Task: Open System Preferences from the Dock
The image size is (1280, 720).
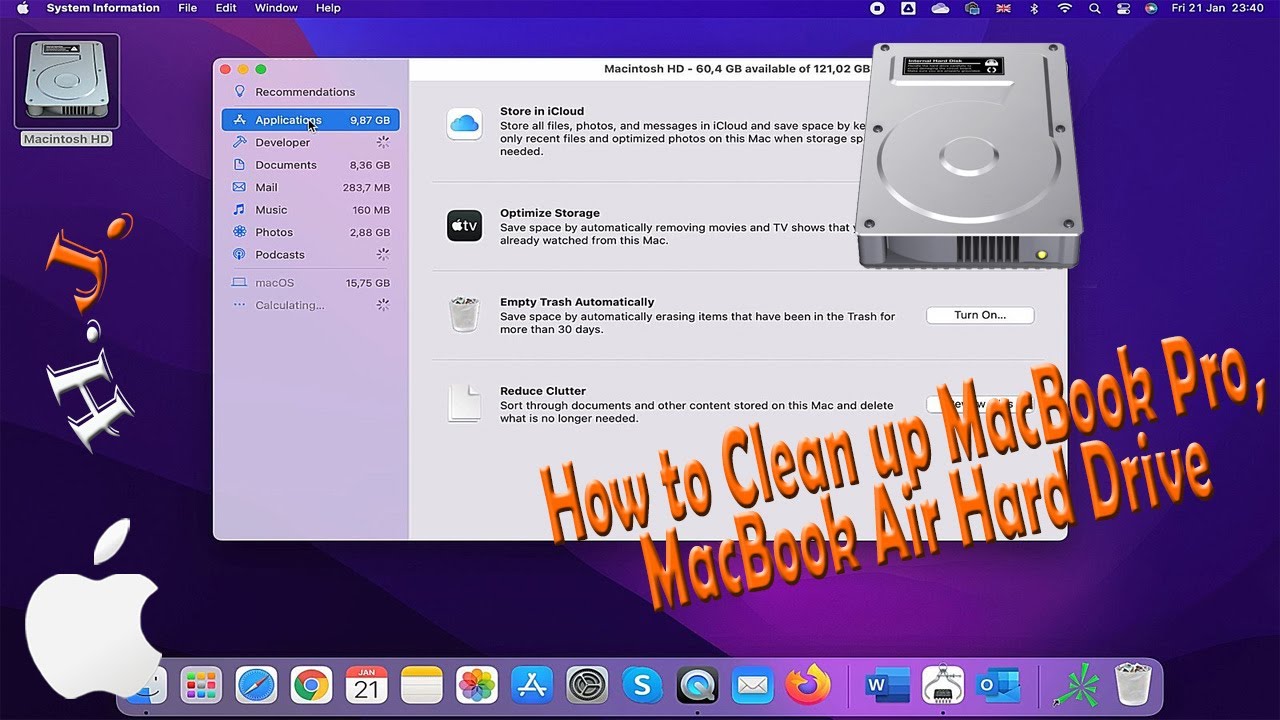Action: tap(587, 686)
